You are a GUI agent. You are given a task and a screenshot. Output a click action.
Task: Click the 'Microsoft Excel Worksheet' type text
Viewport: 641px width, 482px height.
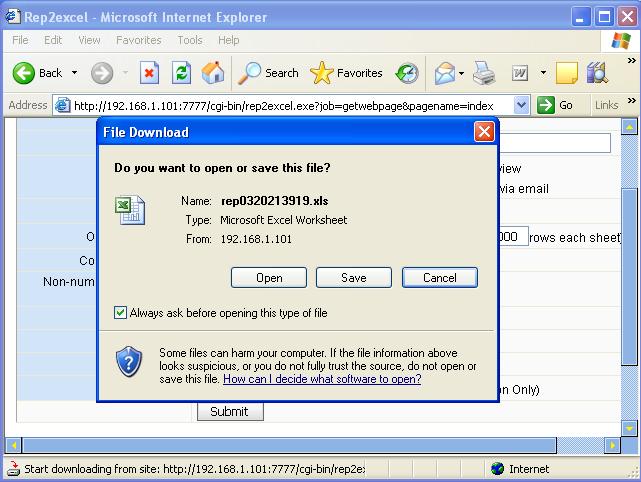coord(283,220)
